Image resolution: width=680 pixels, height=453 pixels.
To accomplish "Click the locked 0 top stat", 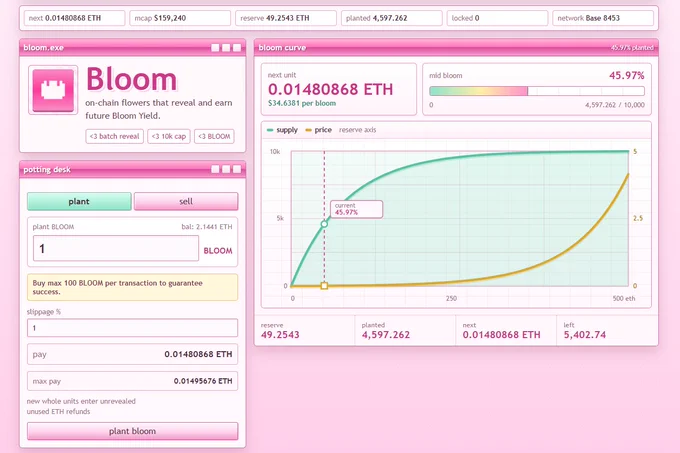I will point(497,18).
